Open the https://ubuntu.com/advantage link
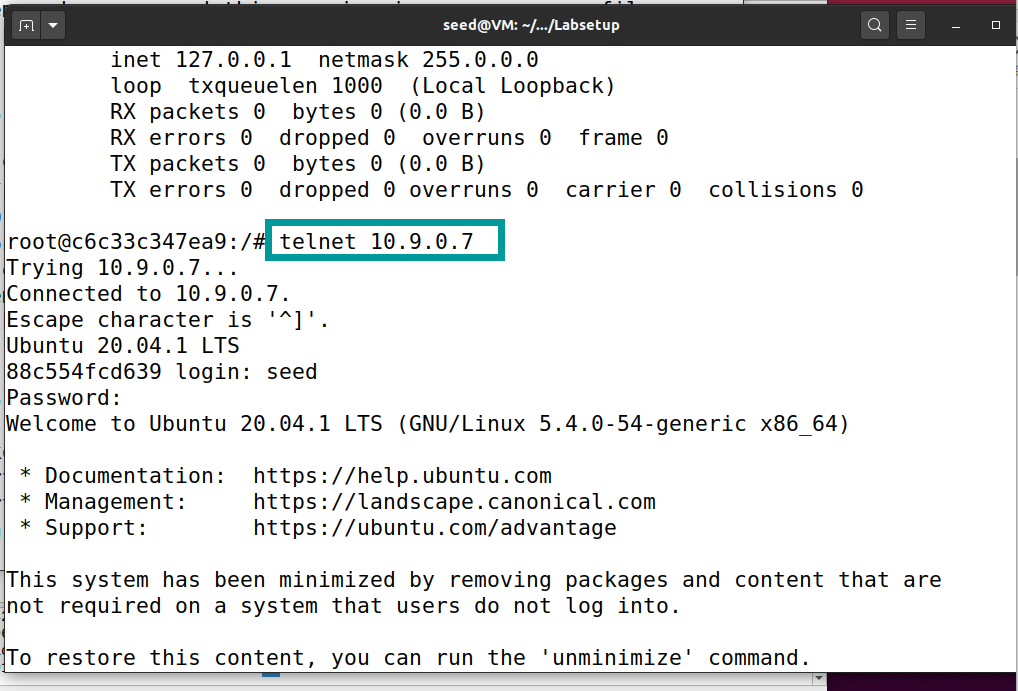 click(434, 527)
